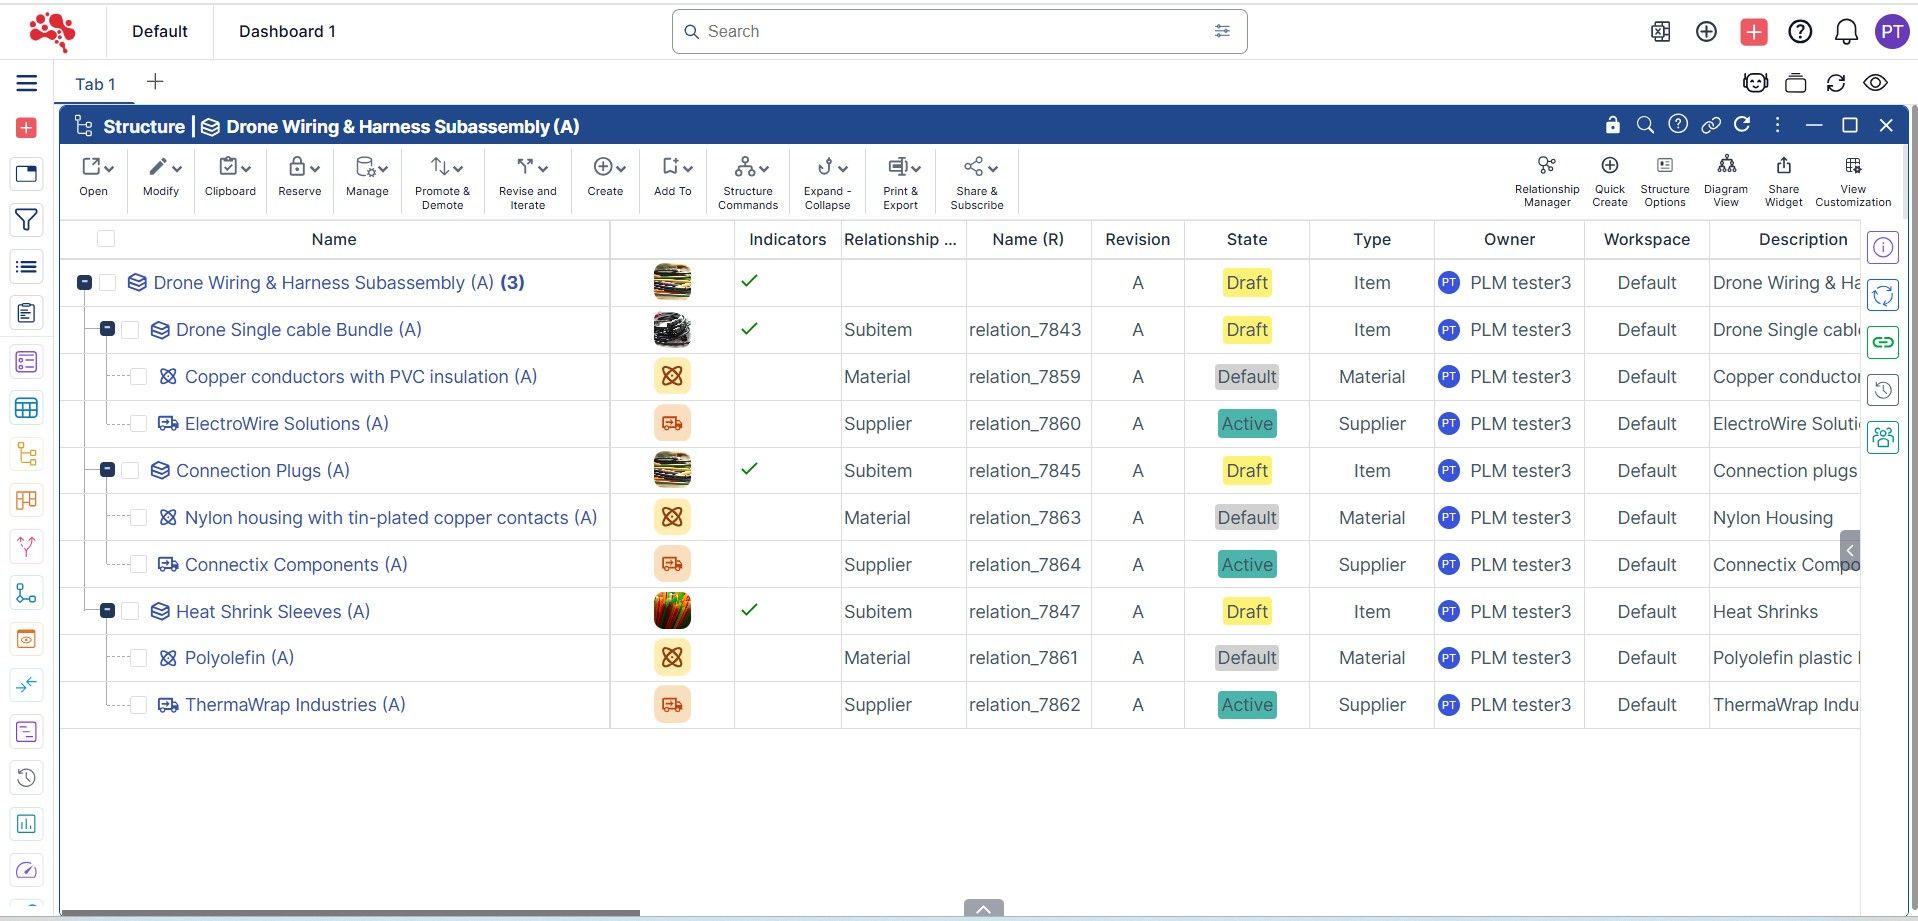Select the ElectroWire Solutions (A) row checkbox
Image resolution: width=1918 pixels, height=921 pixels.
[139, 424]
